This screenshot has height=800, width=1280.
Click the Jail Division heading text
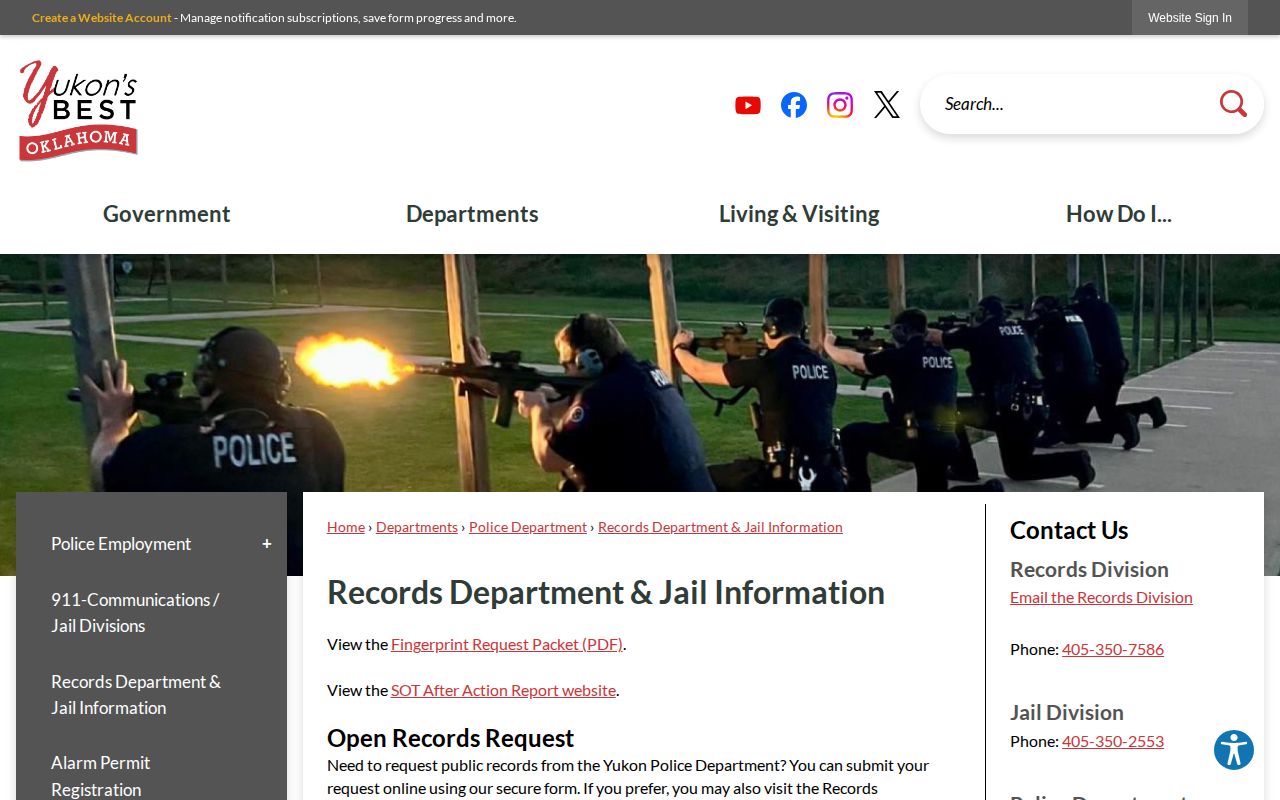(1067, 712)
